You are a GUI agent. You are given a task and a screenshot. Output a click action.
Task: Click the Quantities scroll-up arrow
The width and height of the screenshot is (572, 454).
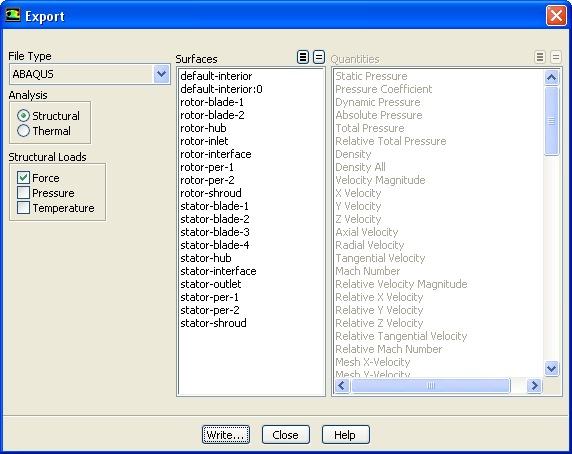point(551,77)
